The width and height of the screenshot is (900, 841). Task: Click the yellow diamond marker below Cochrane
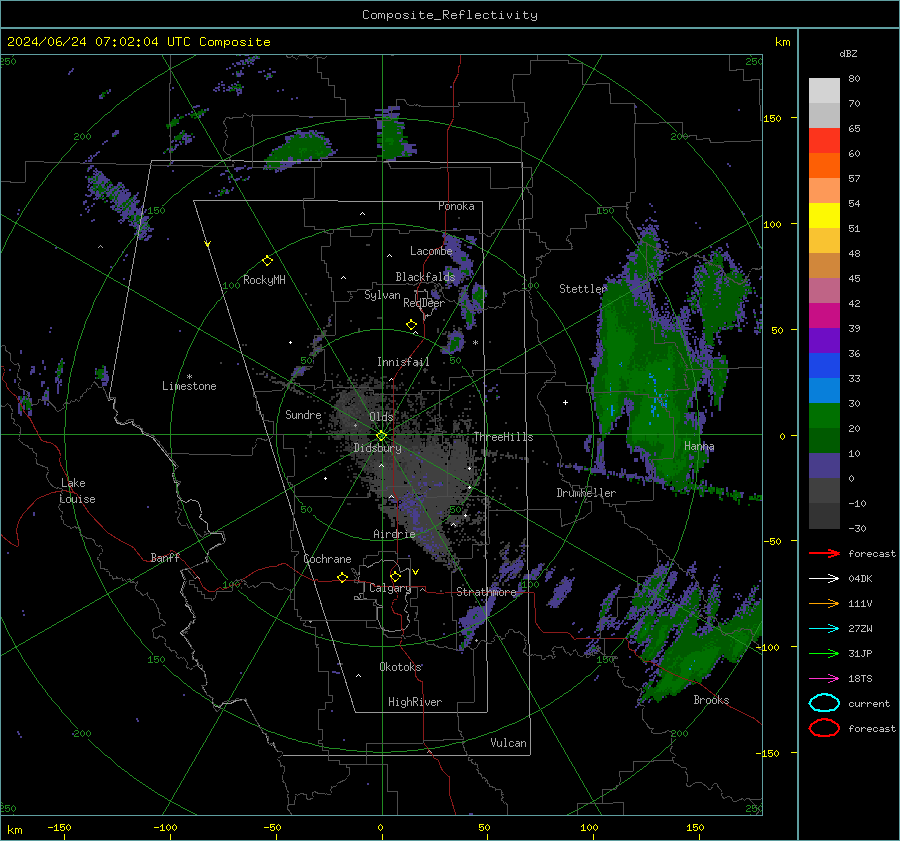coord(342,577)
